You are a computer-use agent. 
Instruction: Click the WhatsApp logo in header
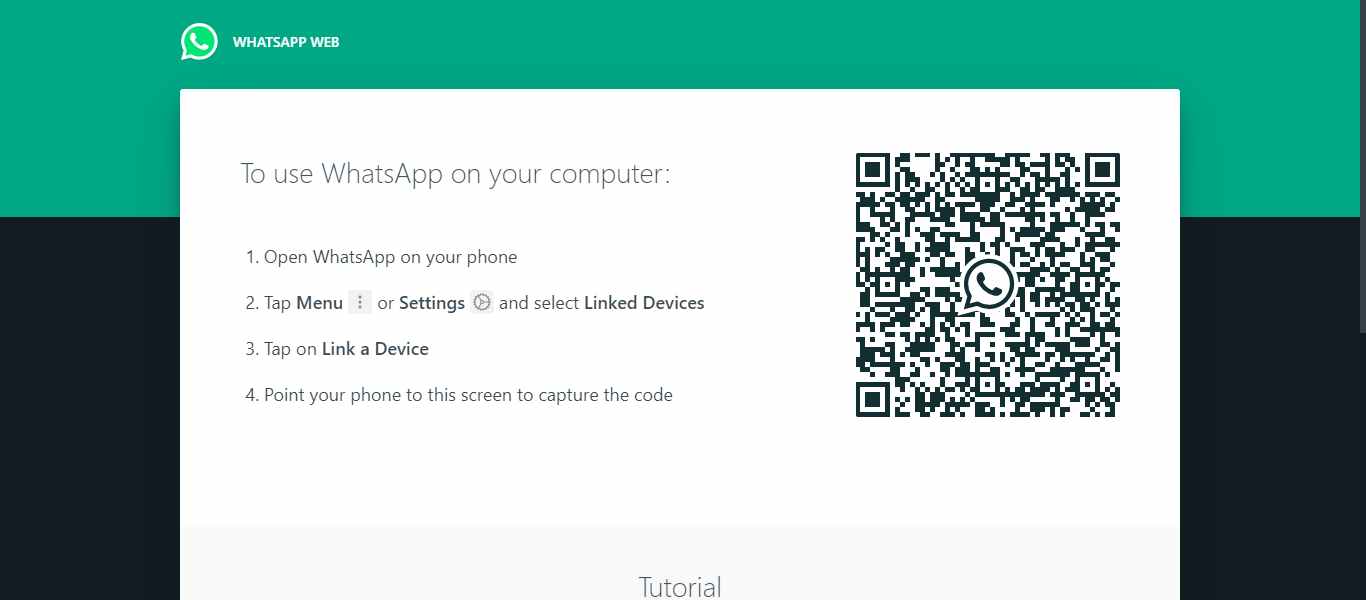coord(199,42)
